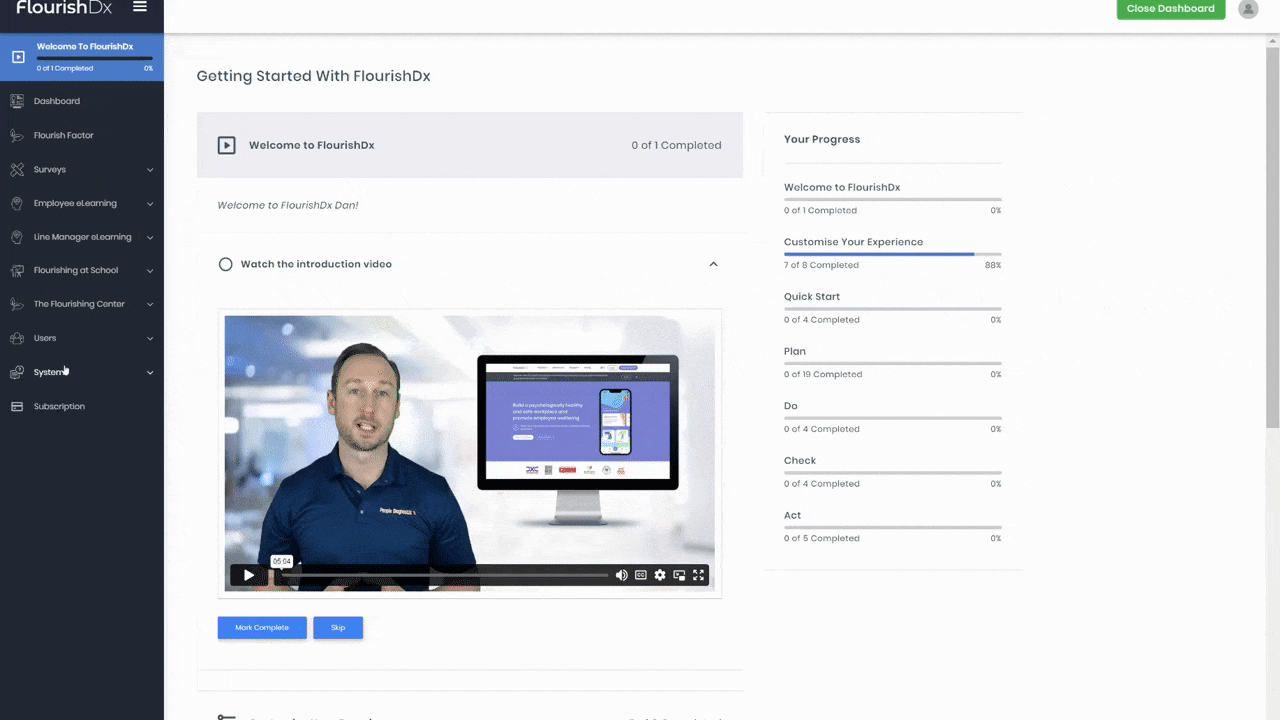Click the Flourishing Center sidebar icon
This screenshot has height=720, width=1280.
tap(17, 304)
